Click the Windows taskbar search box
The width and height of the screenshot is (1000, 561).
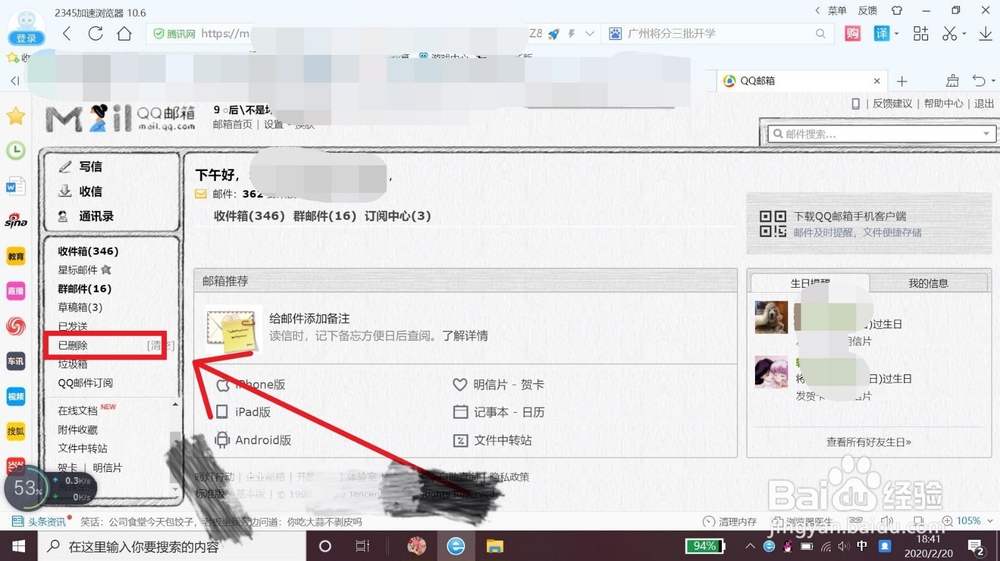(x=172, y=546)
